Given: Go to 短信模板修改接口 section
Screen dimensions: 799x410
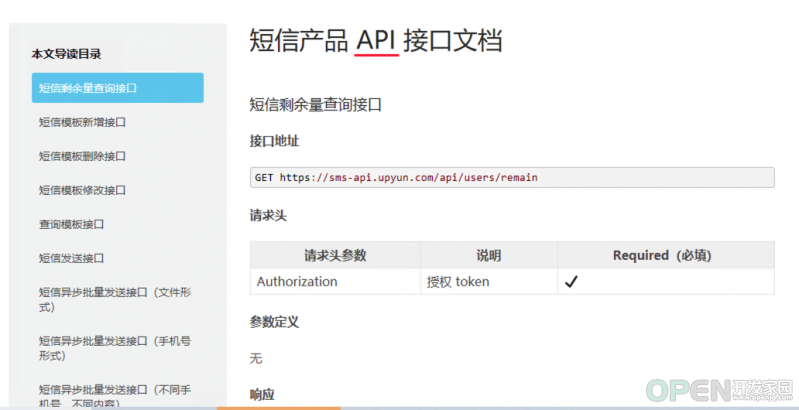Looking at the screenshot, I should click(82, 190).
